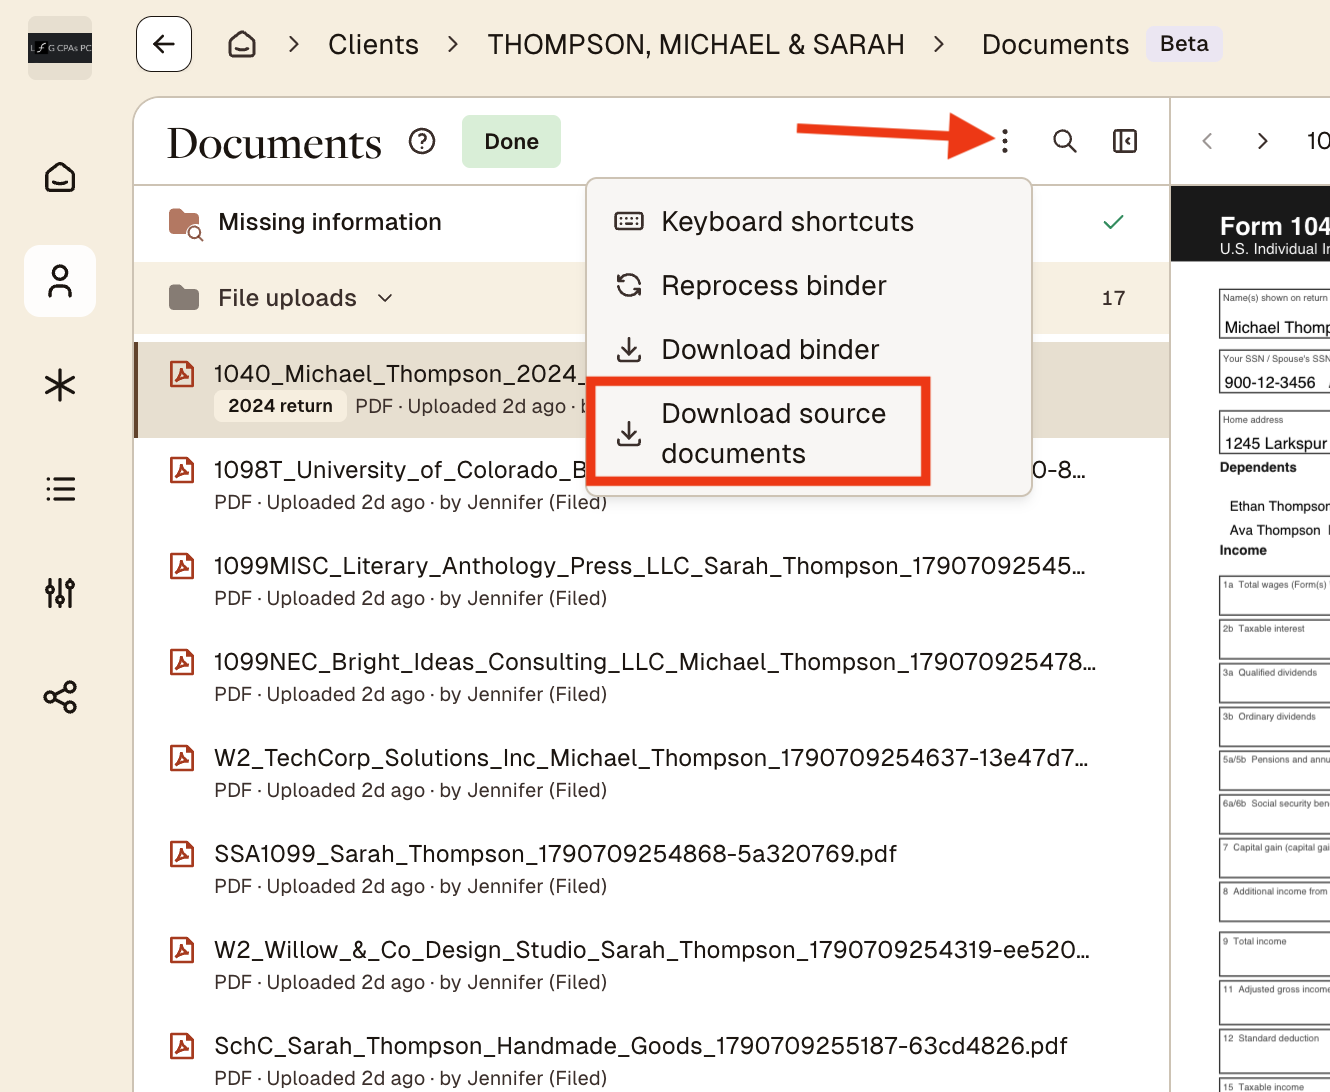1330x1092 pixels.
Task: Open the Documents help question mark icon
Action: [x=422, y=141]
